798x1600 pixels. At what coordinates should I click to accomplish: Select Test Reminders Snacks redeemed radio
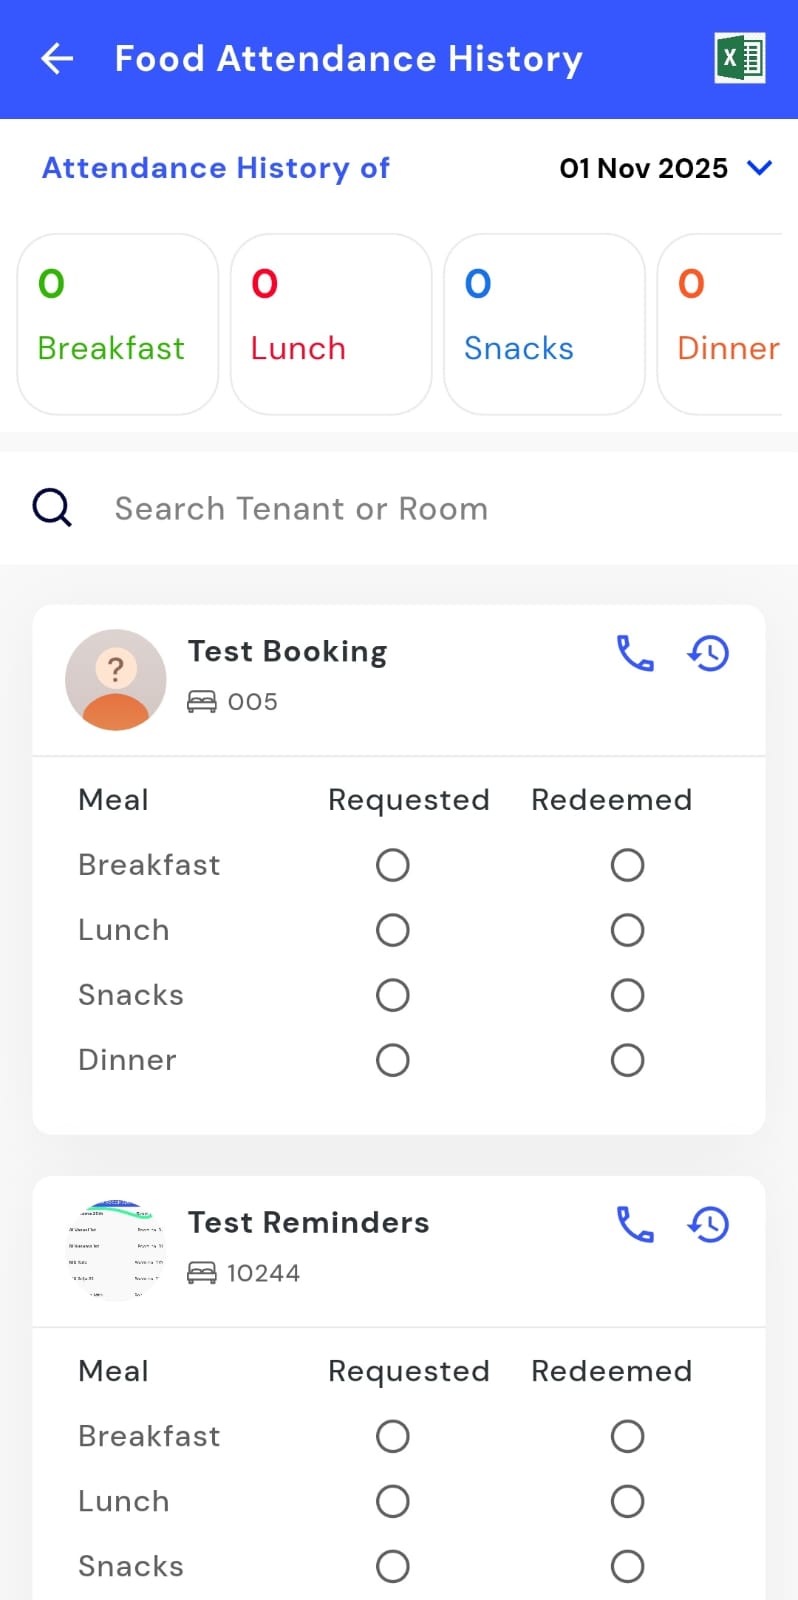coord(627,1566)
